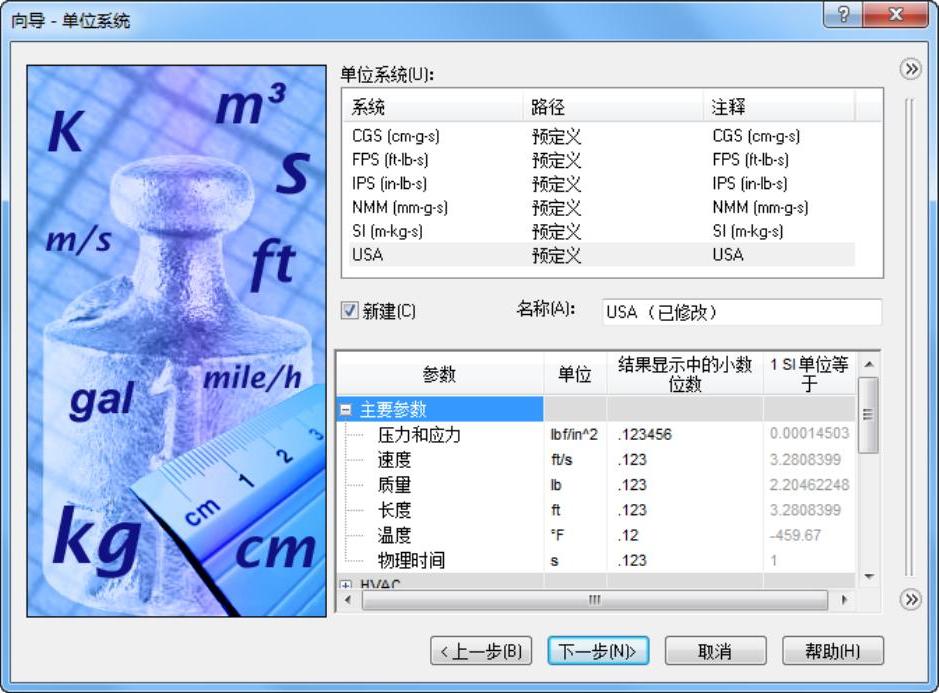This screenshot has width=939, height=693.
Task: Select the 物理时间 parameter row
Action: click(x=596, y=560)
